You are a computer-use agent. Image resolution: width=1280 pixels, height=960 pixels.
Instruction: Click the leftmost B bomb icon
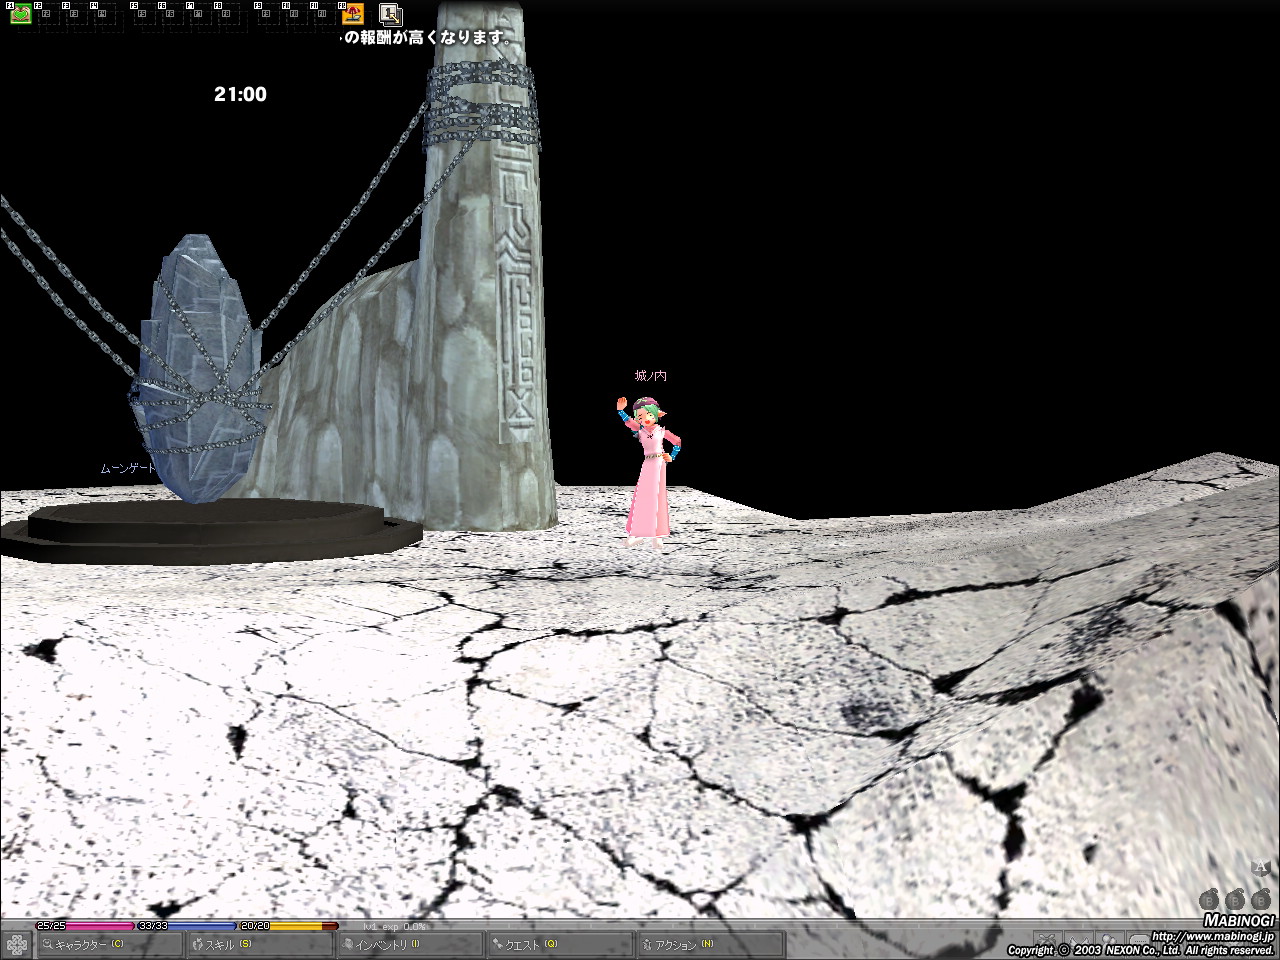tap(1209, 900)
